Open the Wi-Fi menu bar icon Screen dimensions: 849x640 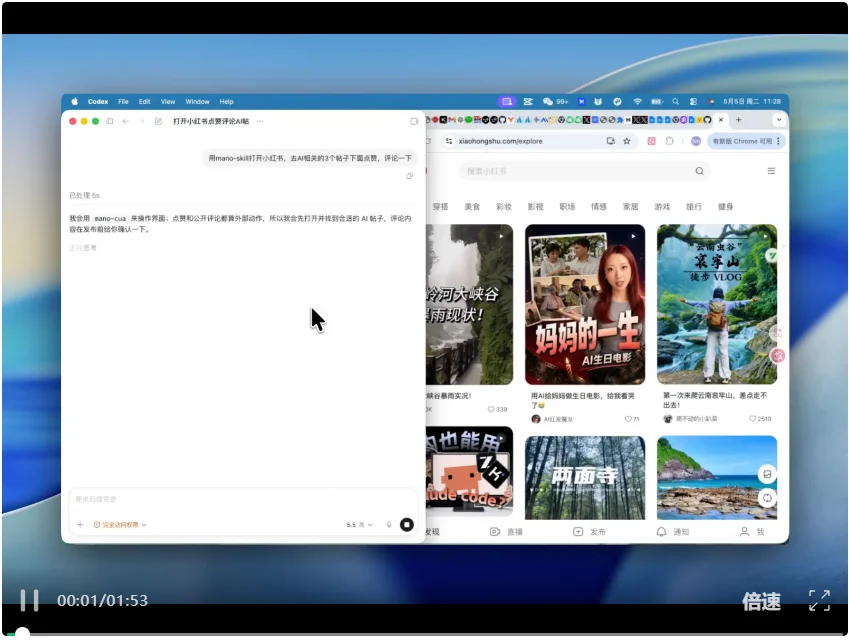[637, 101]
